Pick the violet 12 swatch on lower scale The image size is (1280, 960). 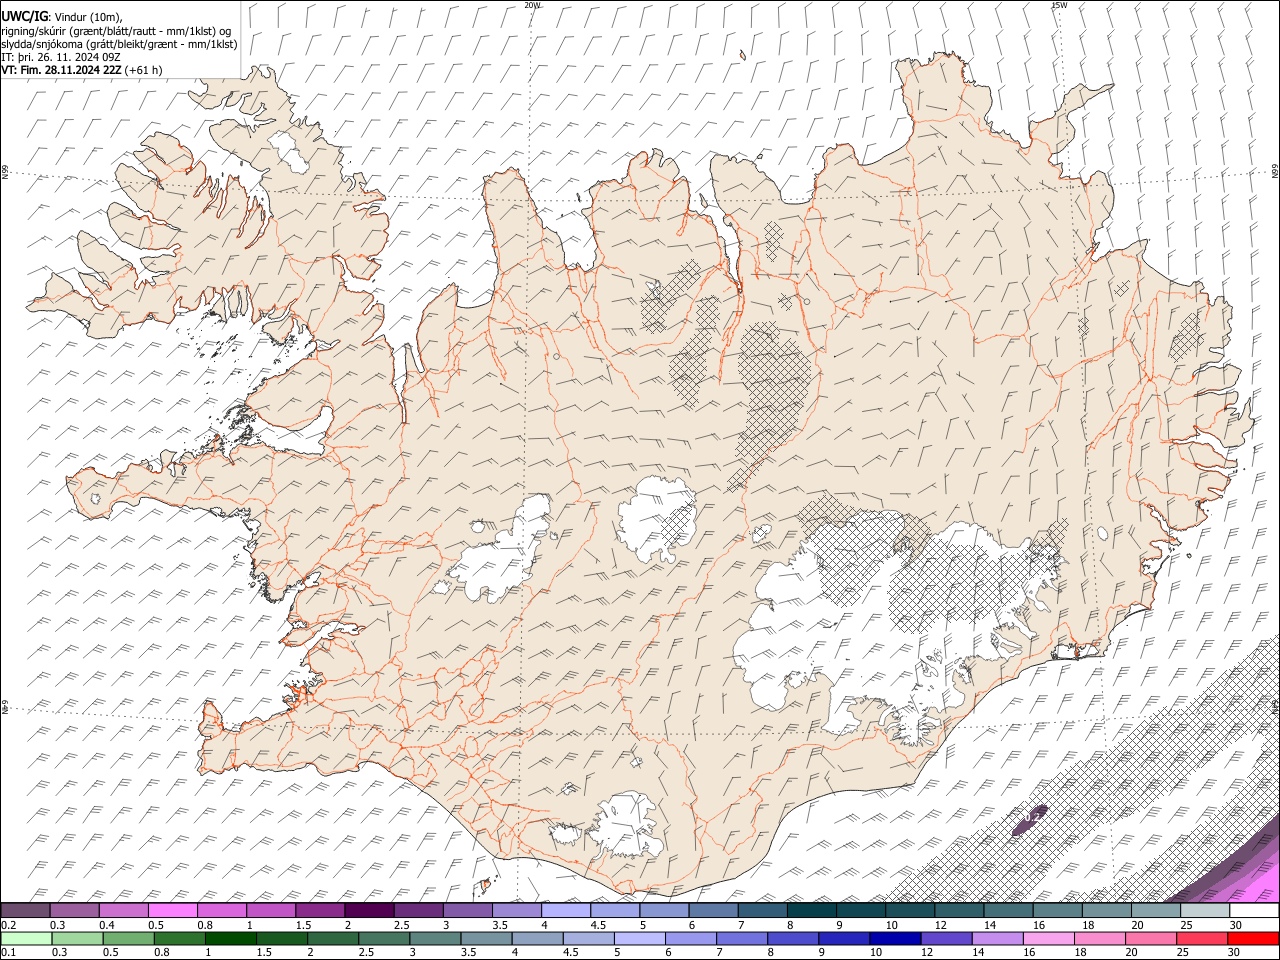point(946,938)
